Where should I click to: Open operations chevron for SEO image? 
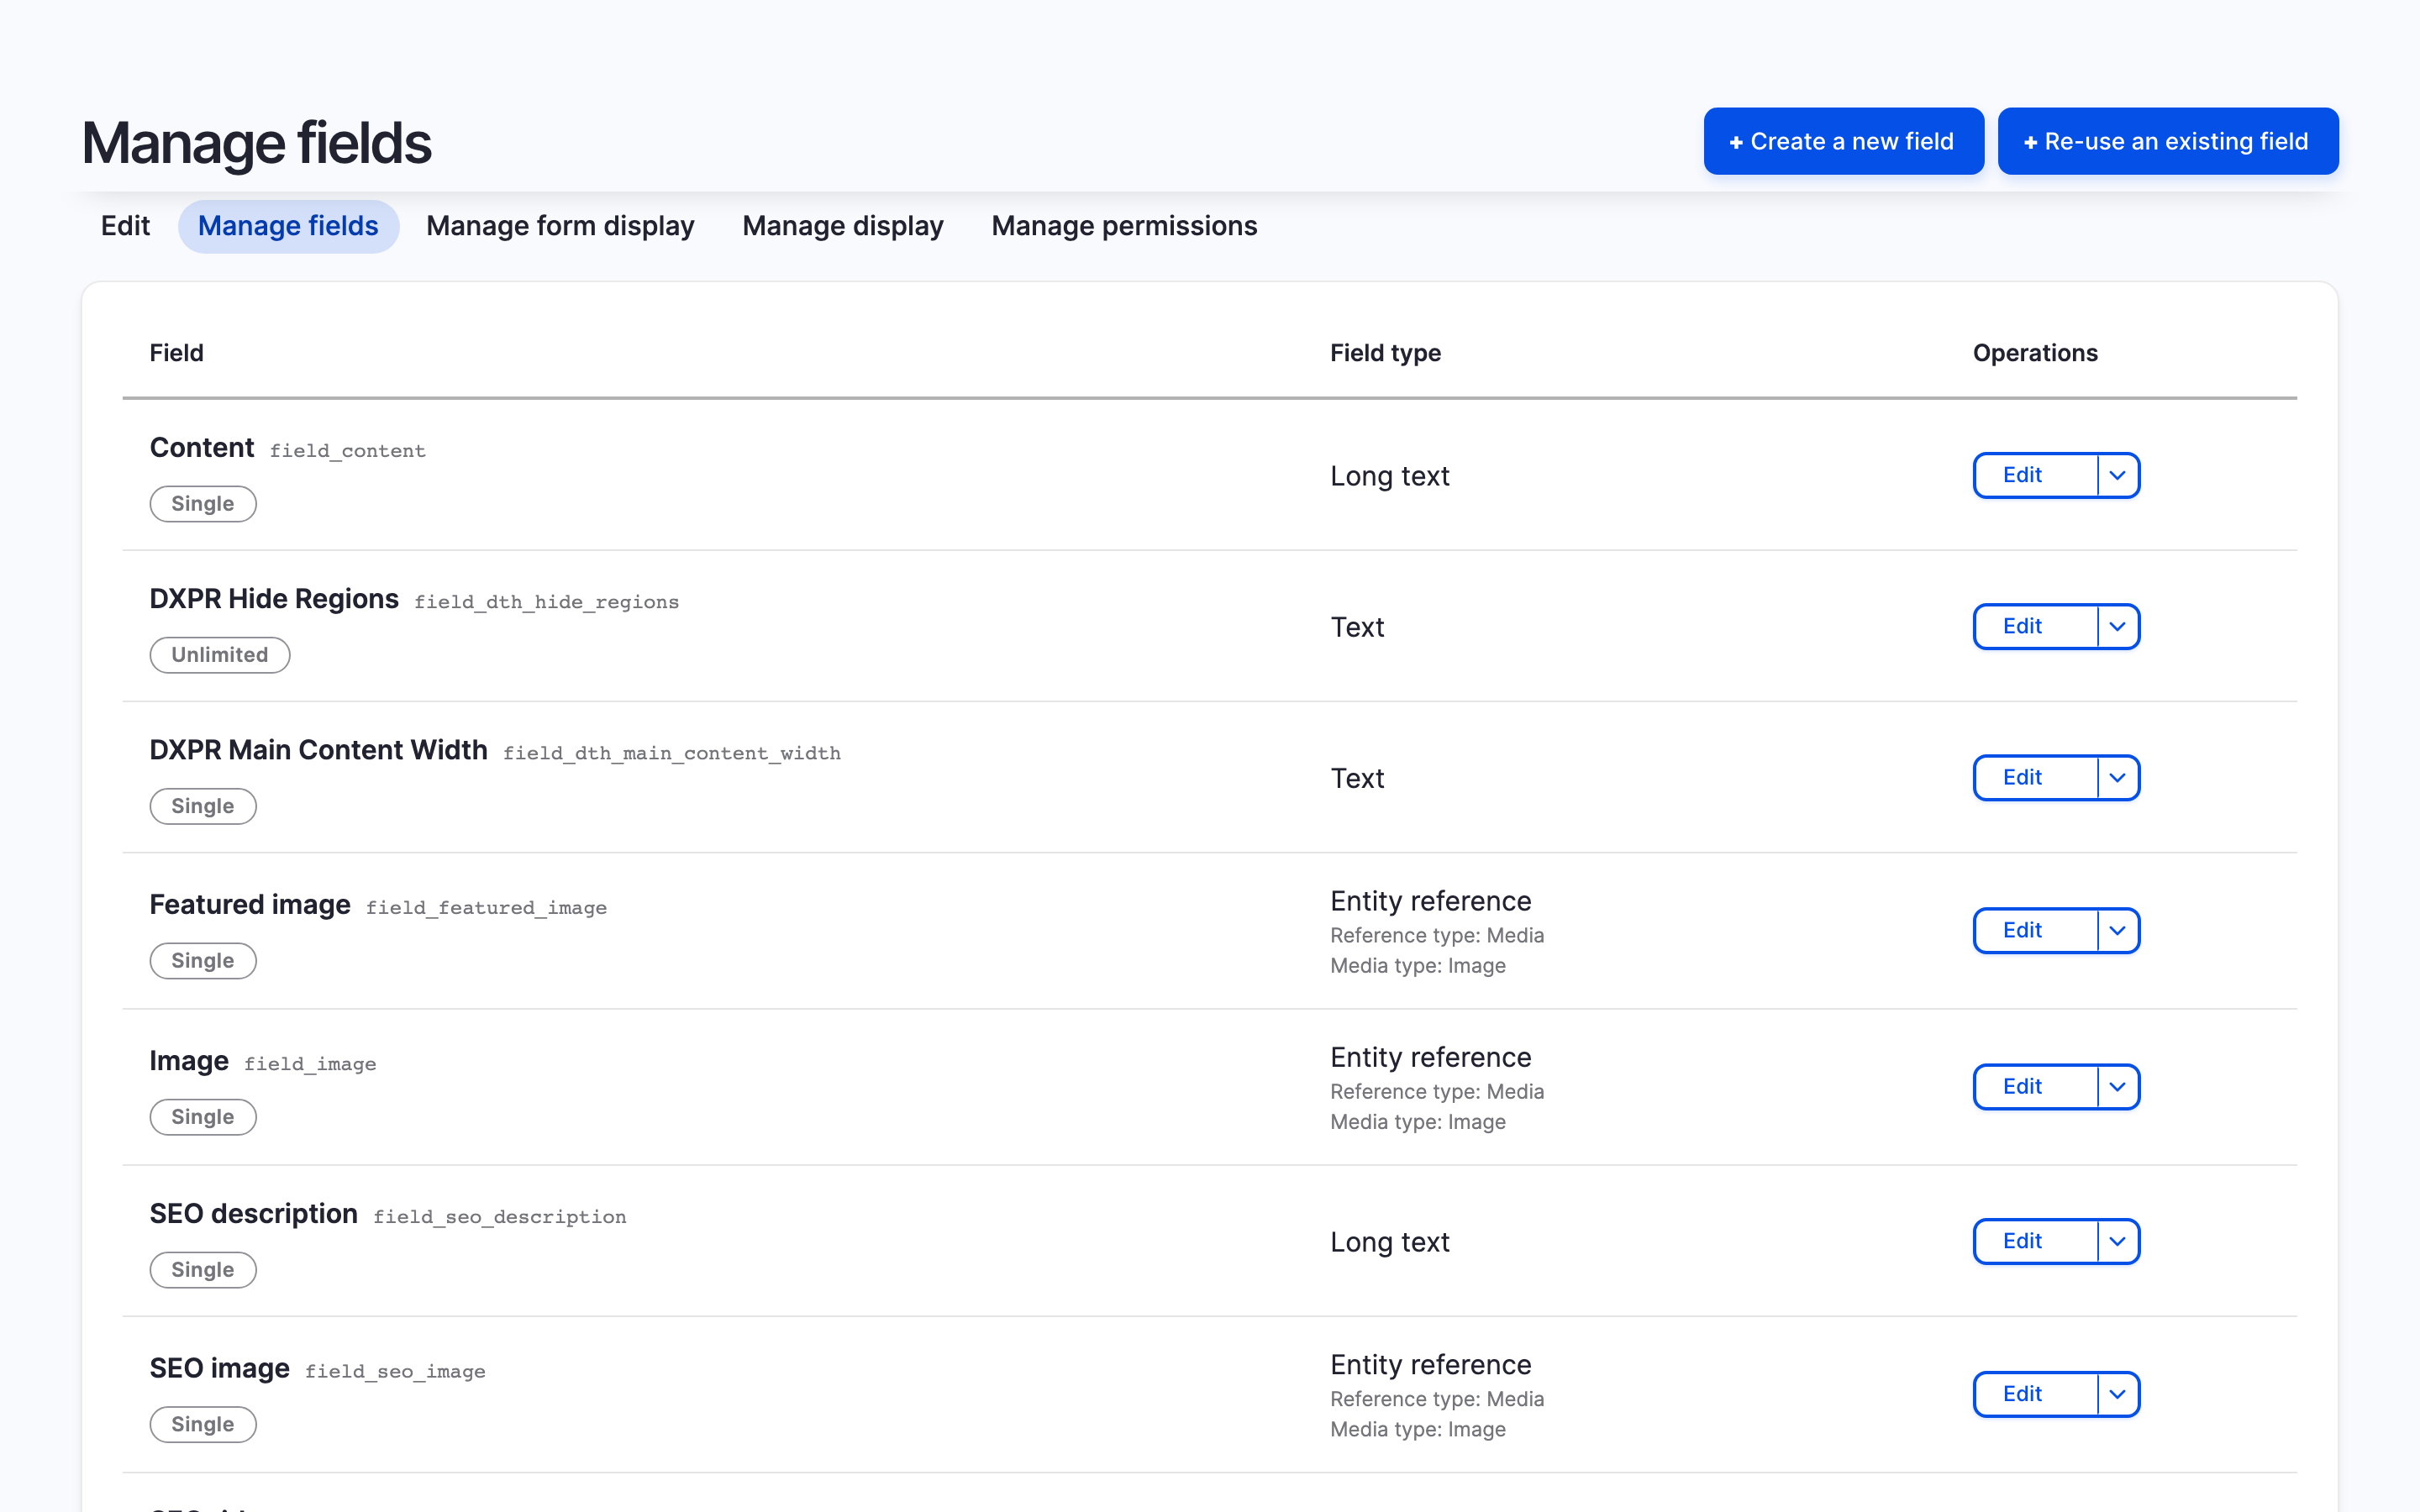pyautogui.click(x=2118, y=1394)
